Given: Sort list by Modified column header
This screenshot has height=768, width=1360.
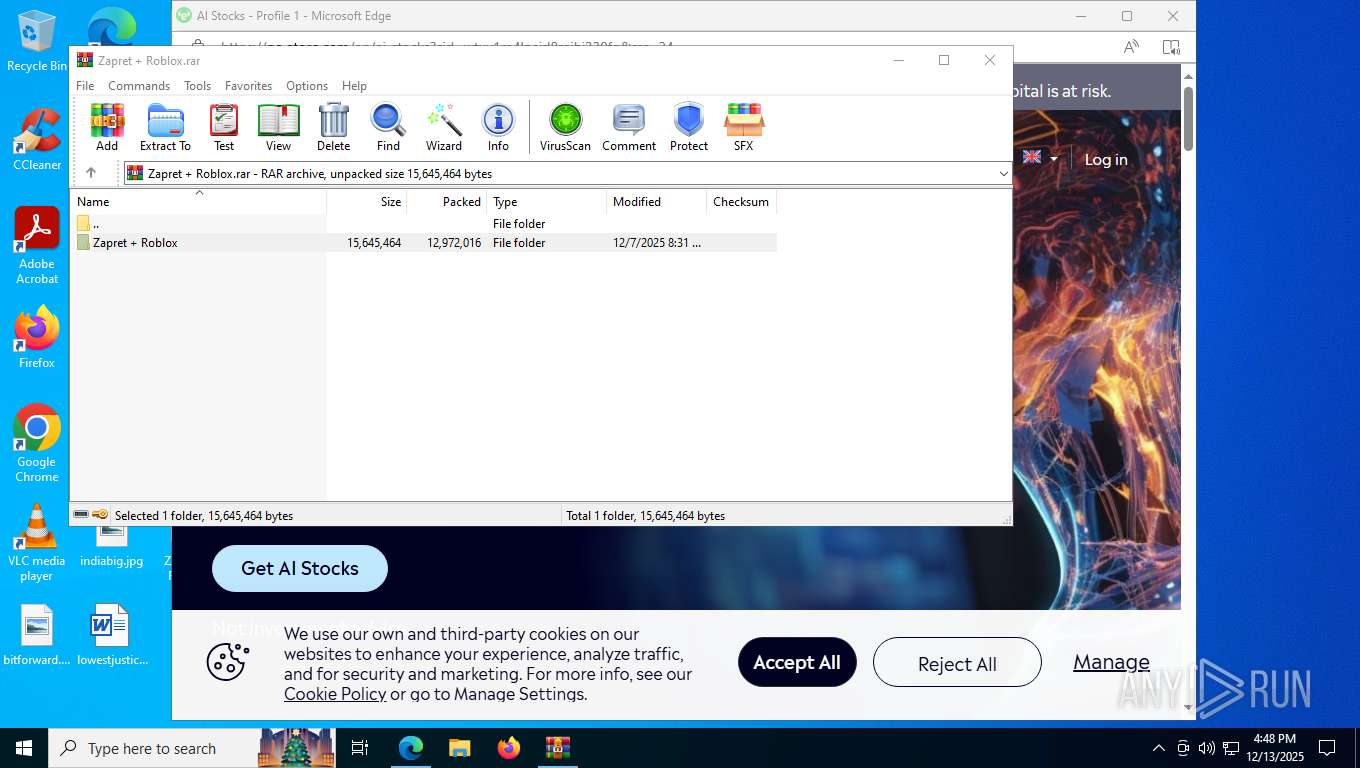Looking at the screenshot, I should 657,202.
